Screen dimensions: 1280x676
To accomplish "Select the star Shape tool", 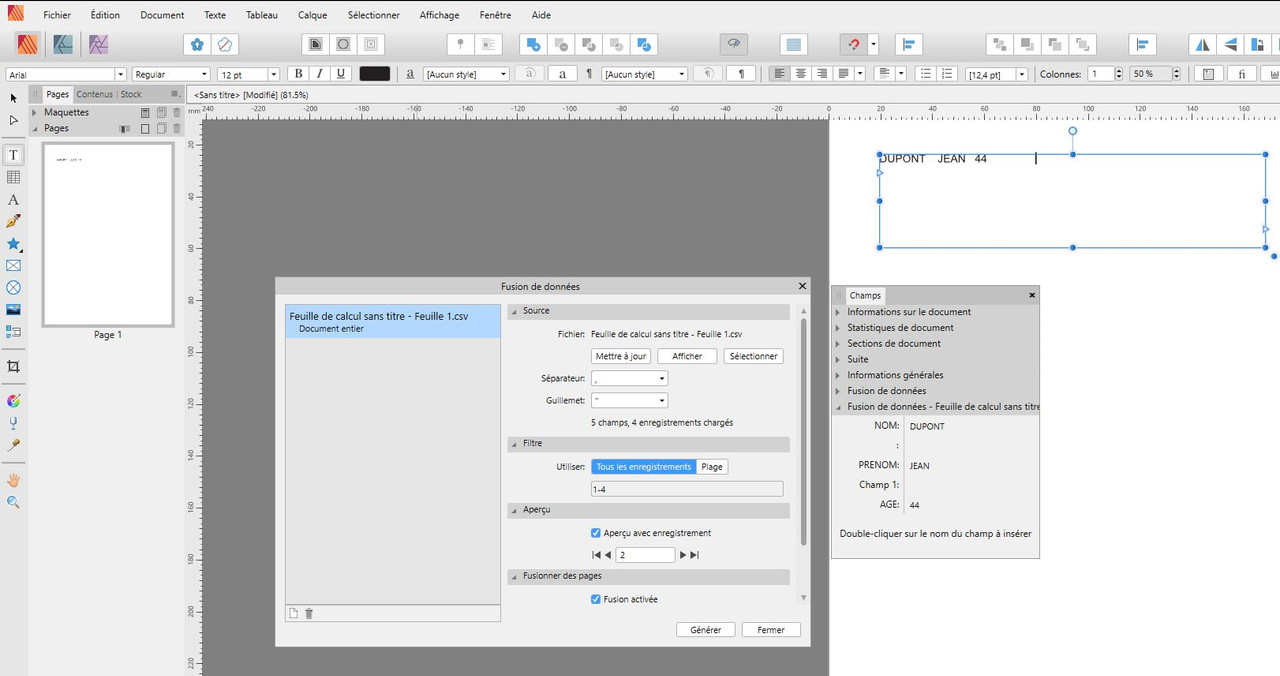I will 13,244.
